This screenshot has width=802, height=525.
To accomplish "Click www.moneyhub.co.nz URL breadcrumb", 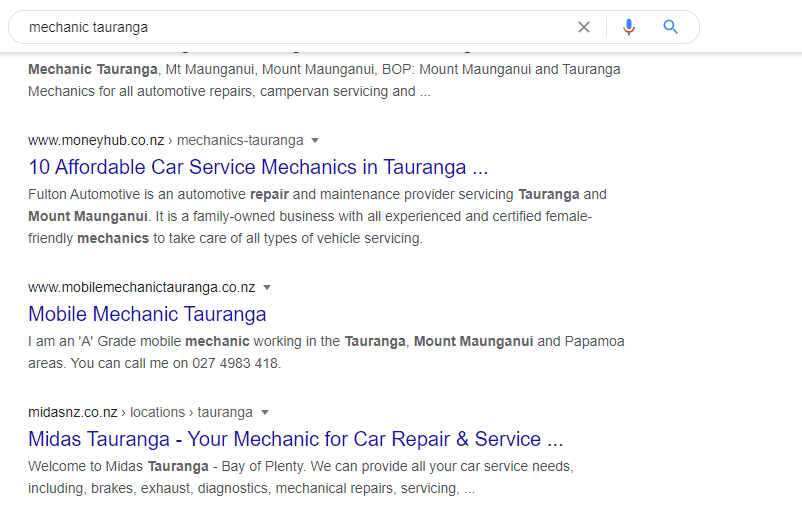I will pyautogui.click(x=166, y=140).
